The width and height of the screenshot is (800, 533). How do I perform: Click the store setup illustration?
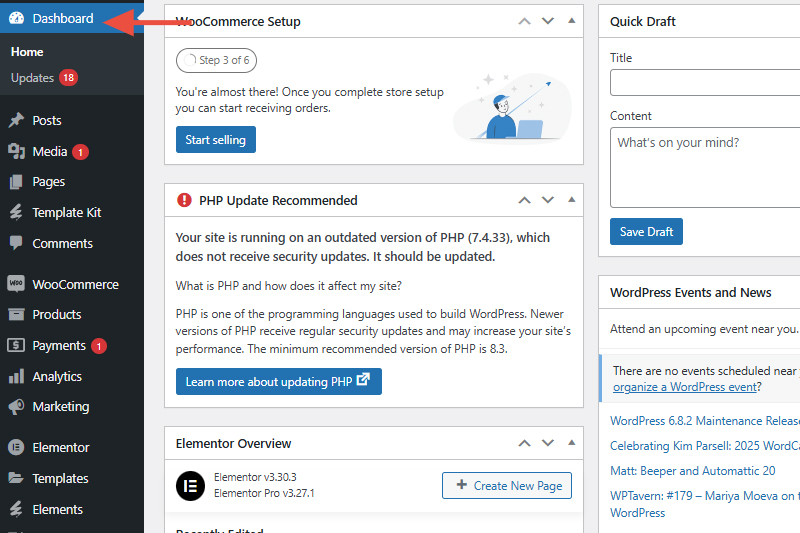click(513, 107)
